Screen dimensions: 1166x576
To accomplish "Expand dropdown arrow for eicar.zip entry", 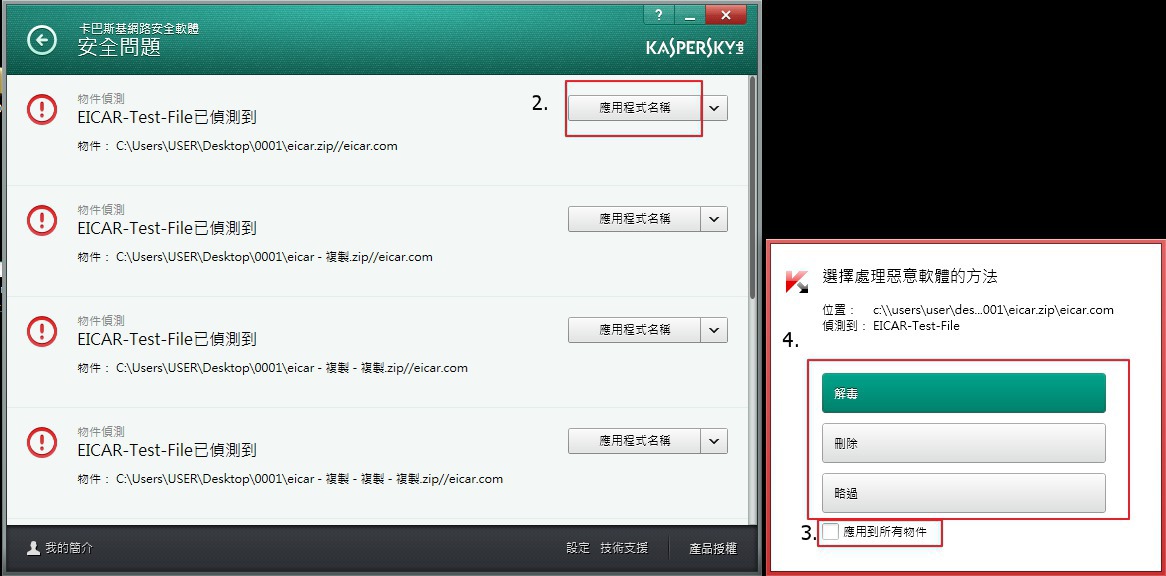I will tap(714, 108).
